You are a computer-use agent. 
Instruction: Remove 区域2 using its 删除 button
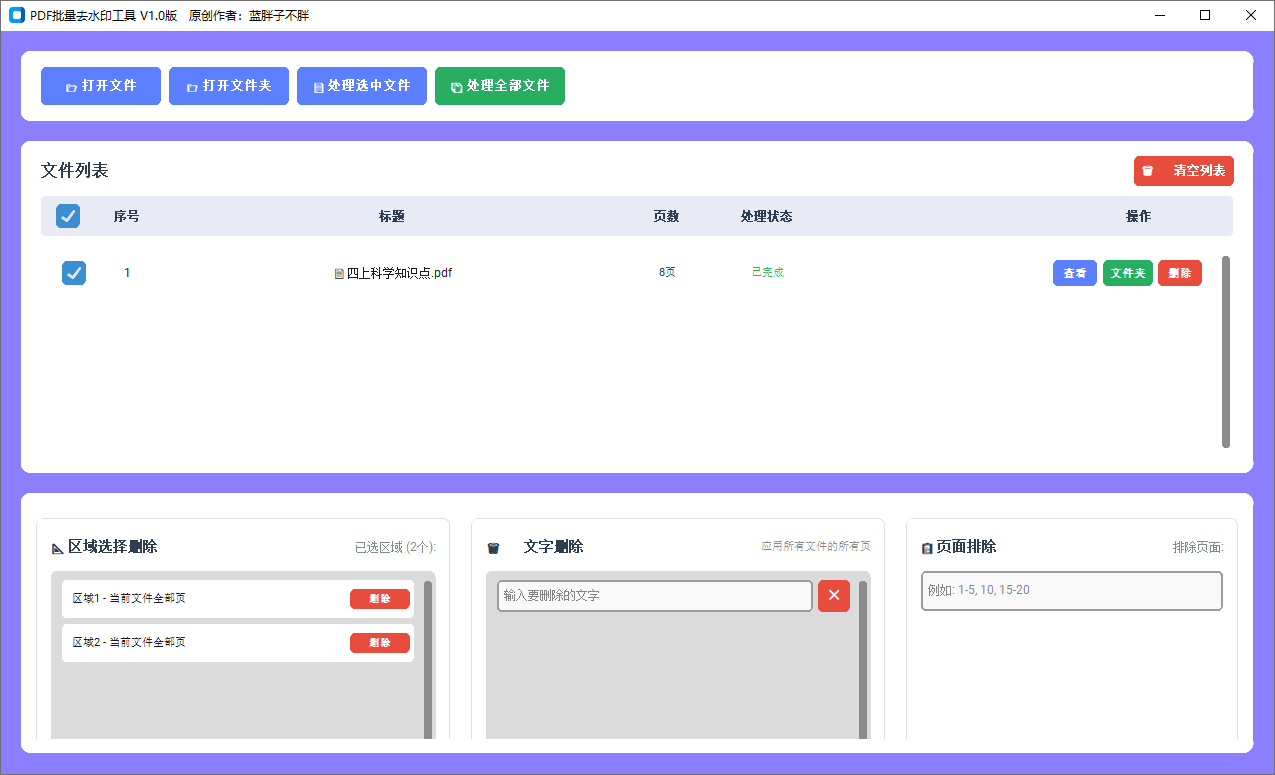(379, 643)
